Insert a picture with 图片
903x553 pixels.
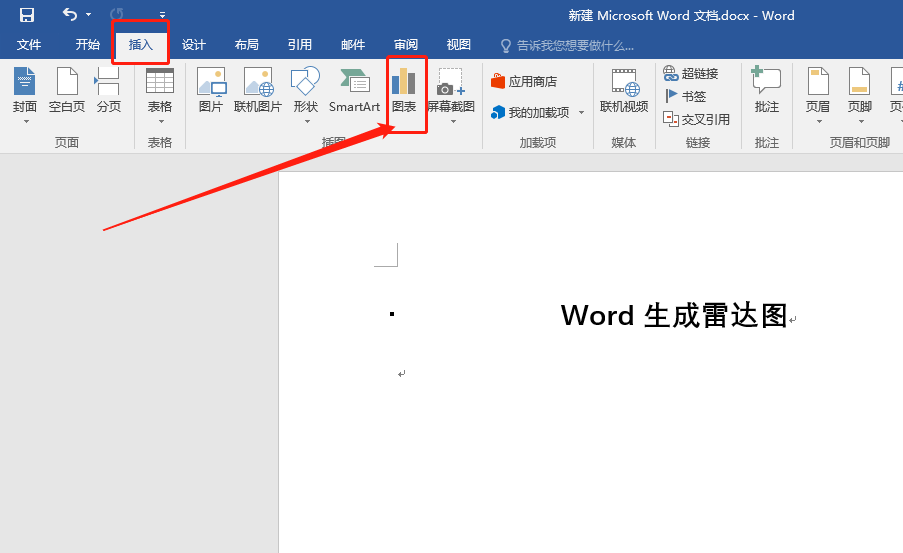click(x=211, y=90)
